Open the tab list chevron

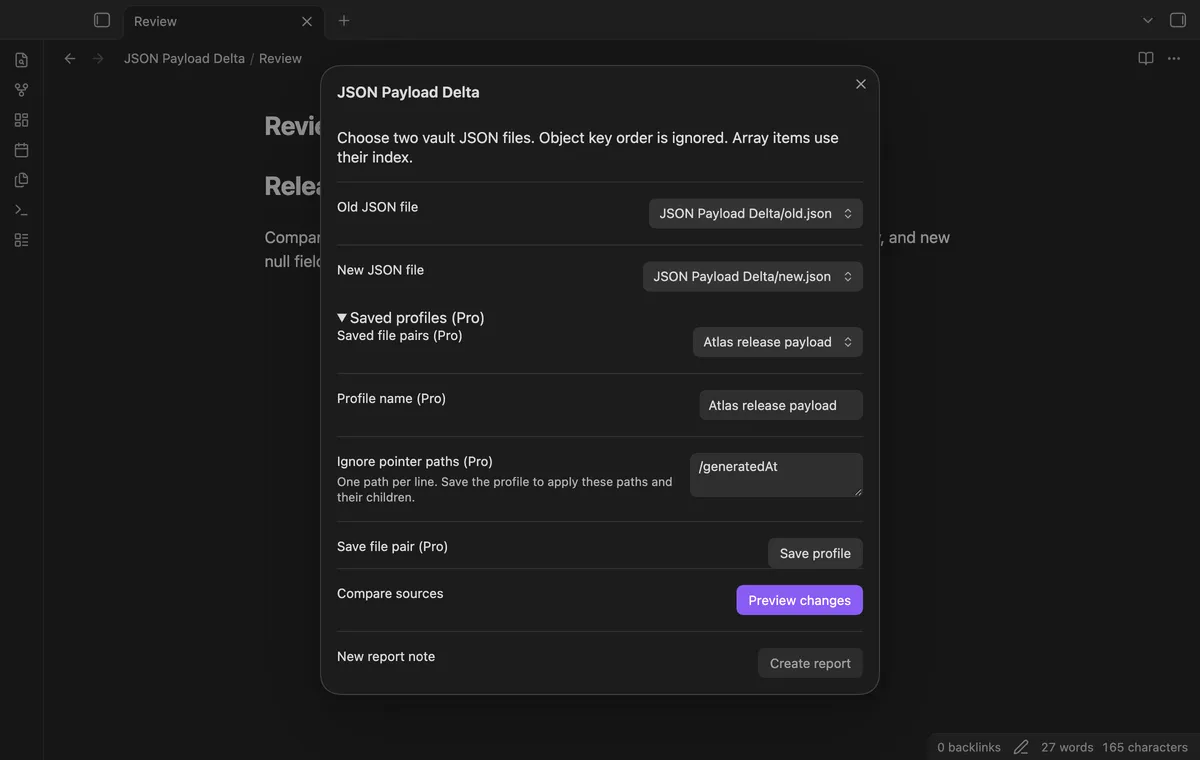tap(1148, 20)
